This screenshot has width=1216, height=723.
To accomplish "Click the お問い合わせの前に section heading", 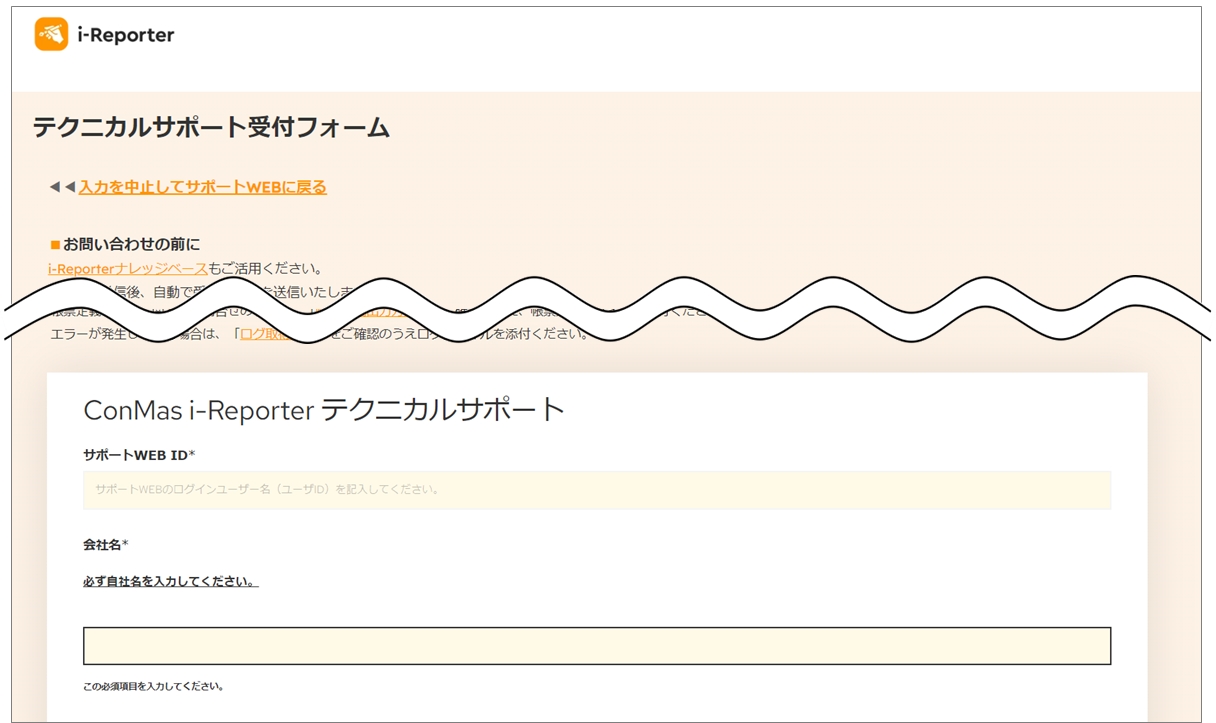I will coord(131,244).
